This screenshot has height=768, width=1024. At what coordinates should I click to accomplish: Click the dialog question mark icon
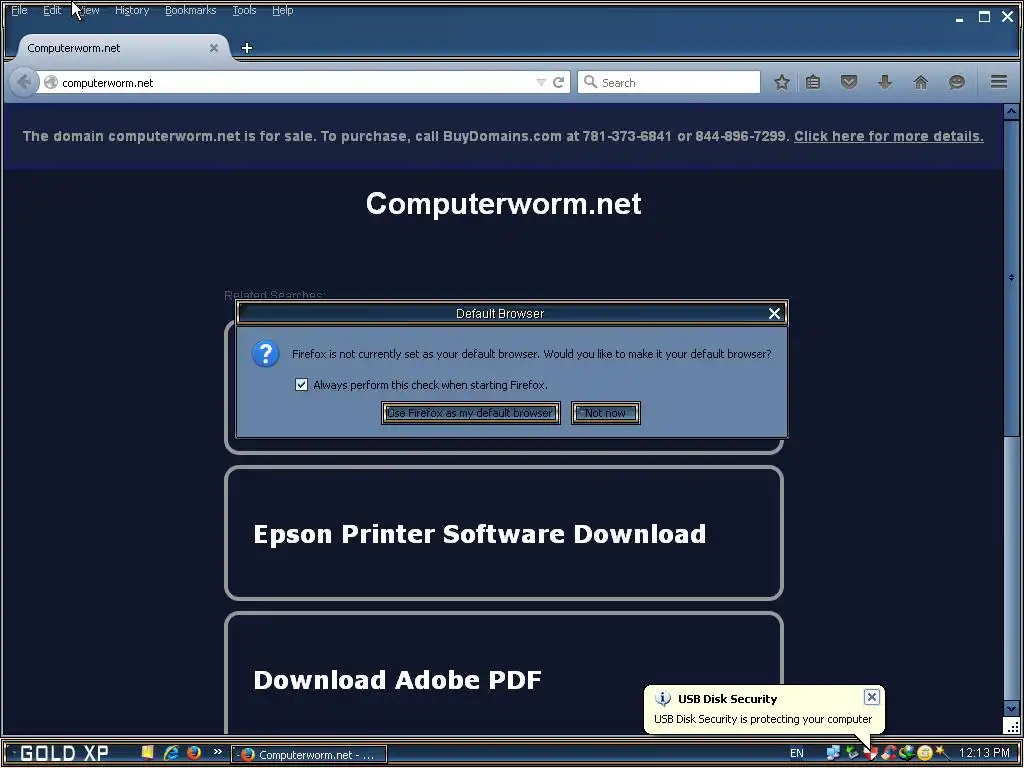point(266,354)
